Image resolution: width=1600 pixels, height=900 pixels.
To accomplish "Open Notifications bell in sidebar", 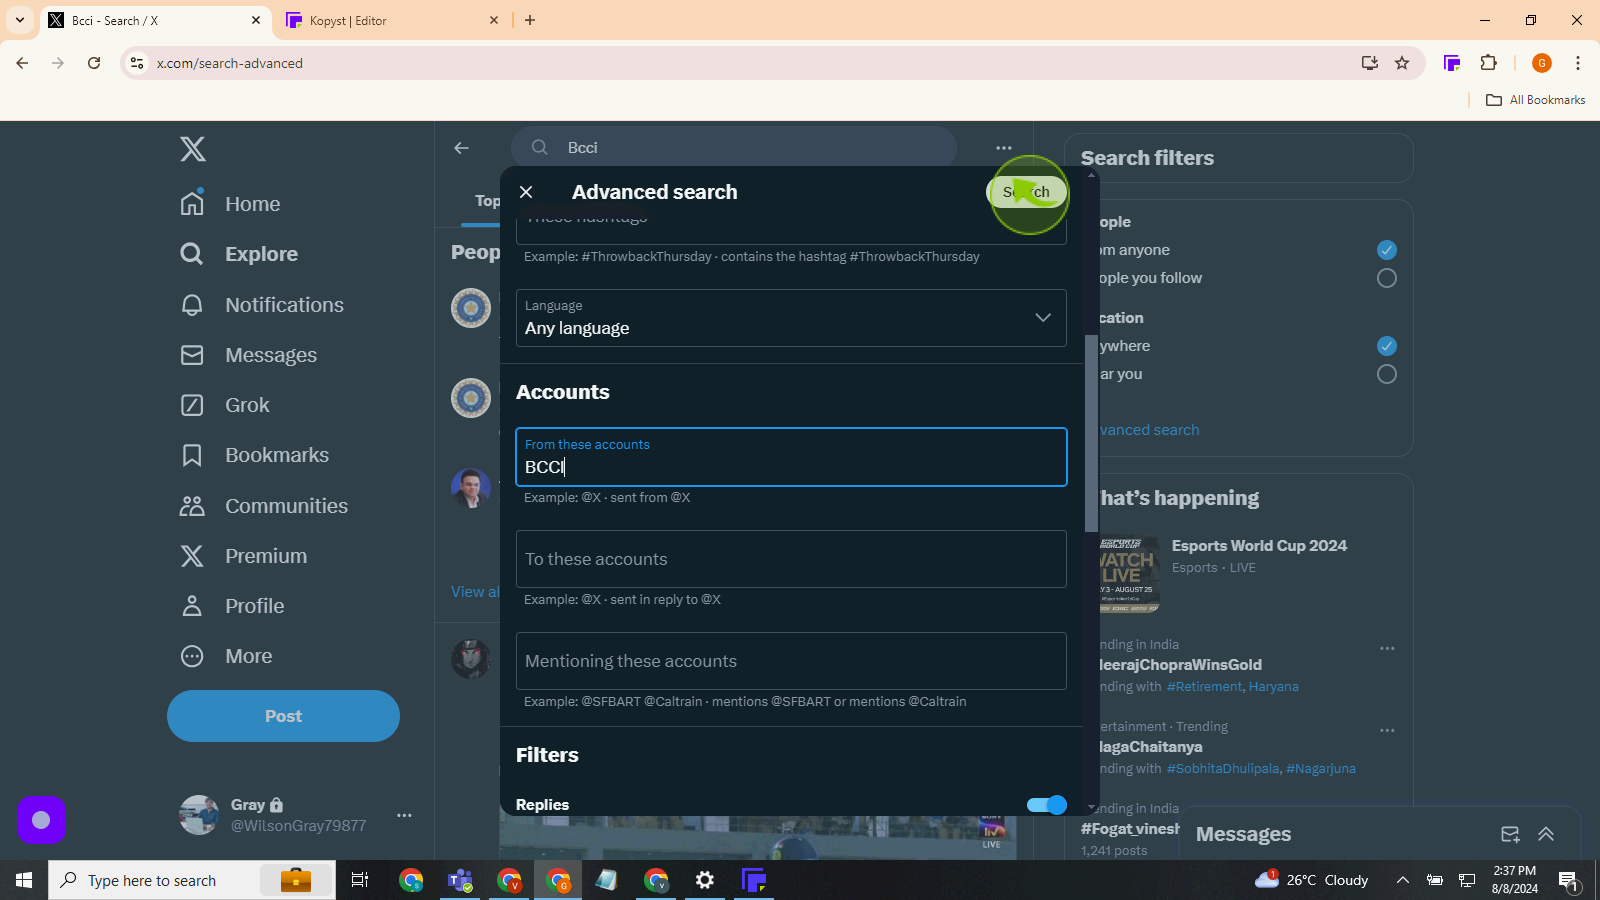I will coord(262,305).
